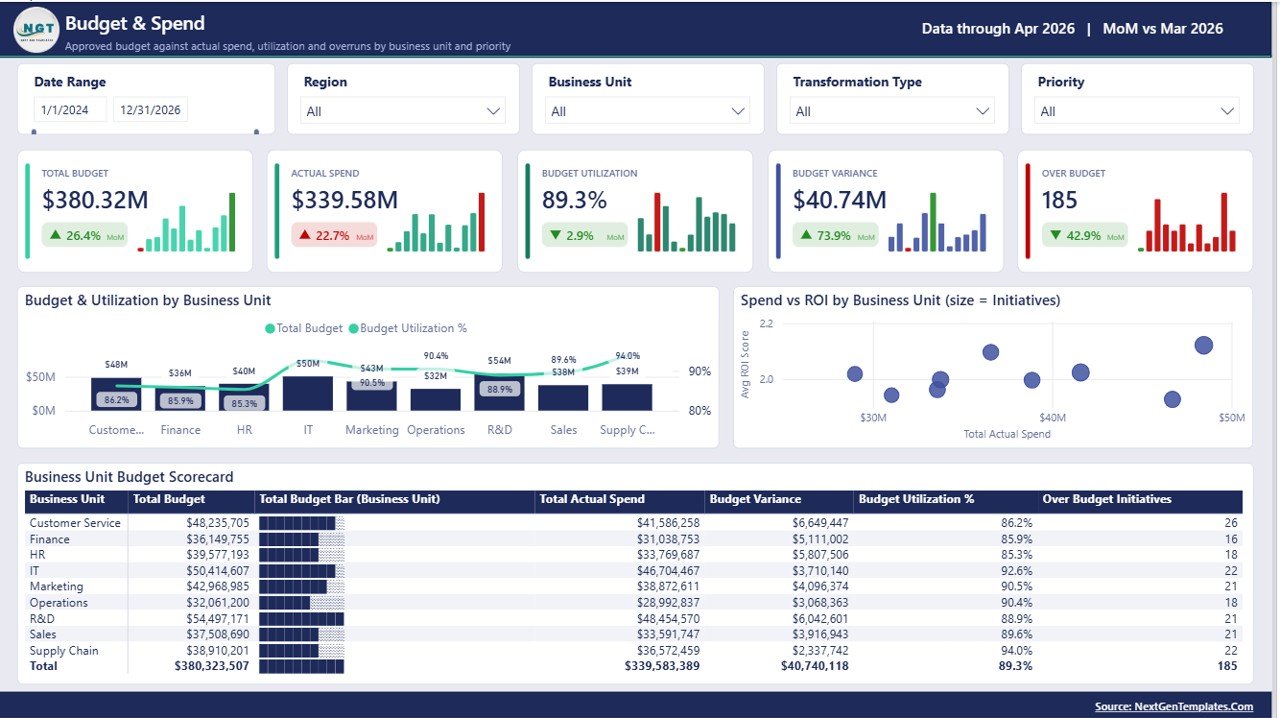The image size is (1280, 718).
Task: Click the Sales axis label in chart
Action: pos(563,430)
